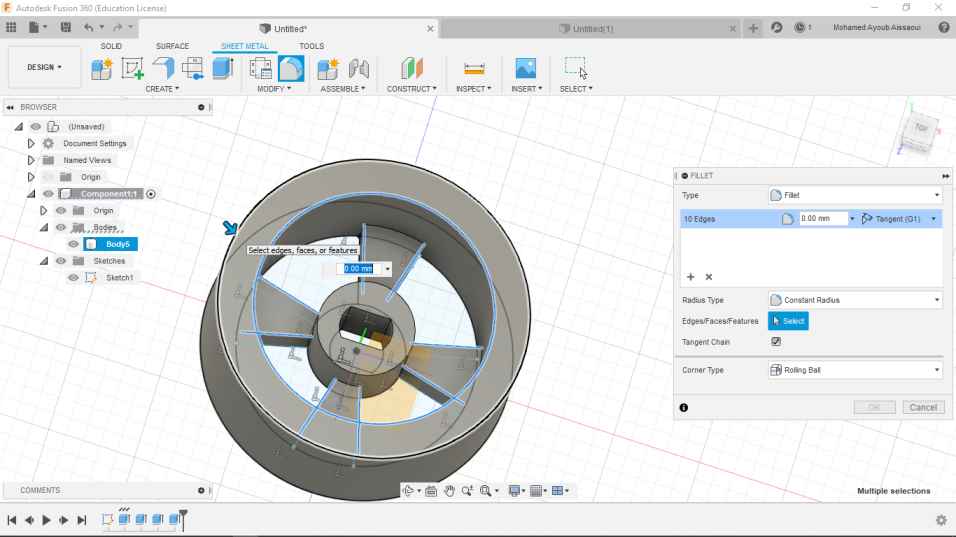
Task: Select the Measure inspect icon
Action: point(474,68)
